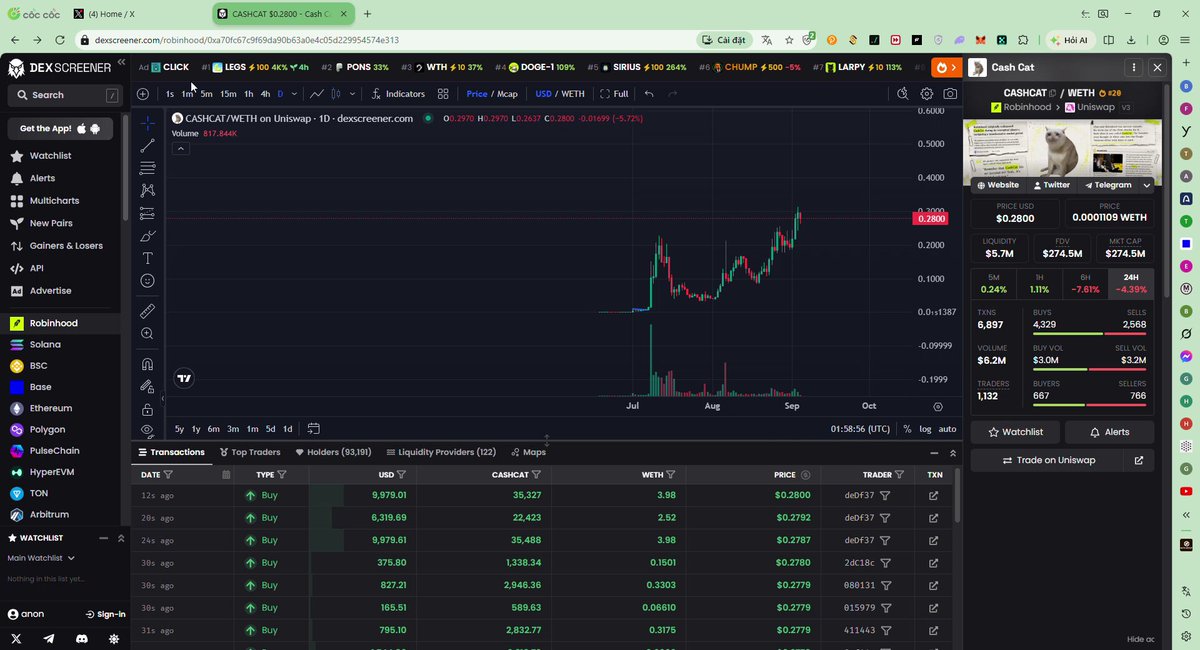Open the TYPE column filter

click(x=282, y=475)
